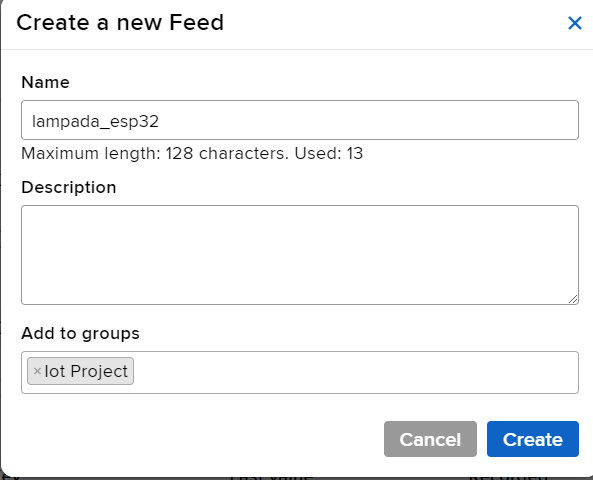Click the Used: 13 character counter
Screen dimensions: 593x480
[x=329, y=154]
